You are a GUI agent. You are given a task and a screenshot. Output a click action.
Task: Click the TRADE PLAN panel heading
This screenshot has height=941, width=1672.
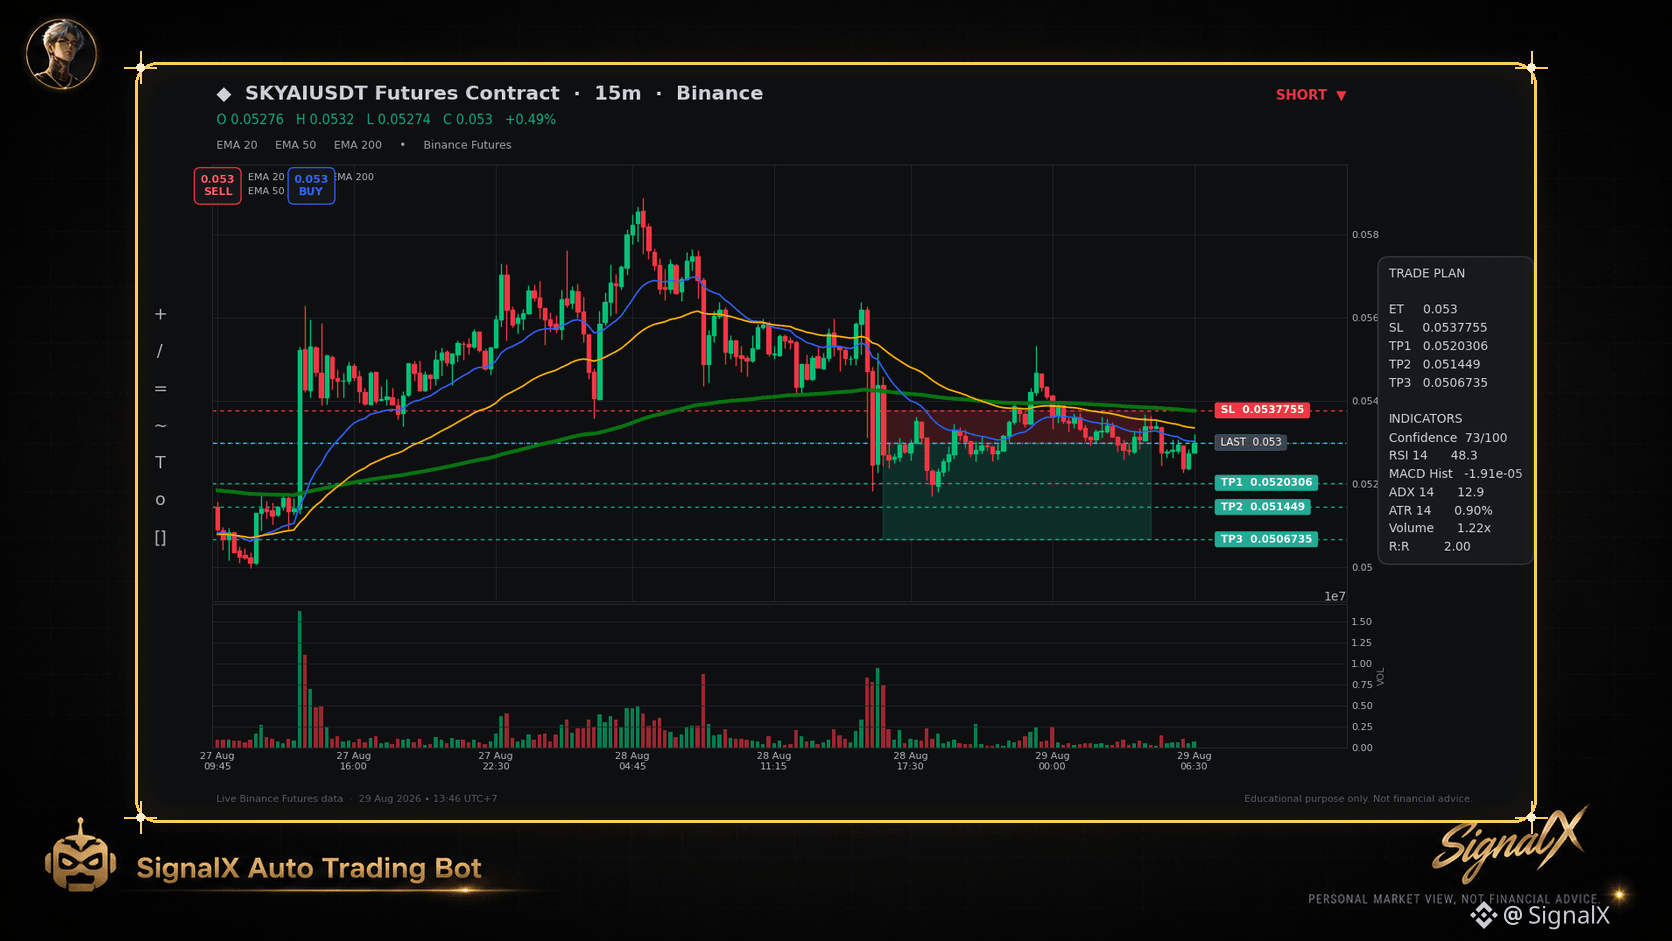coord(1427,273)
